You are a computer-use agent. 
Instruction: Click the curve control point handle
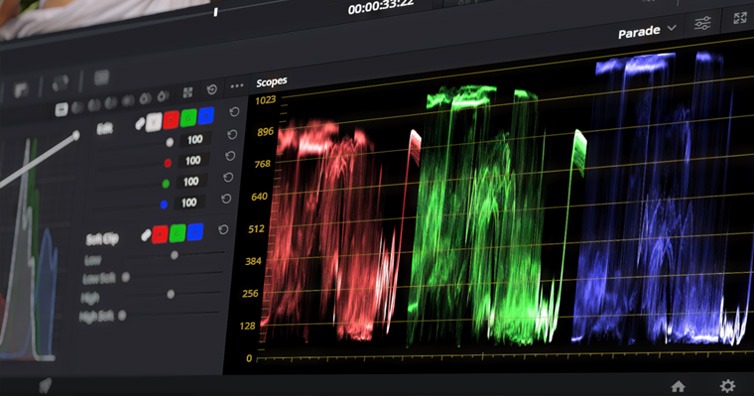pos(76,136)
